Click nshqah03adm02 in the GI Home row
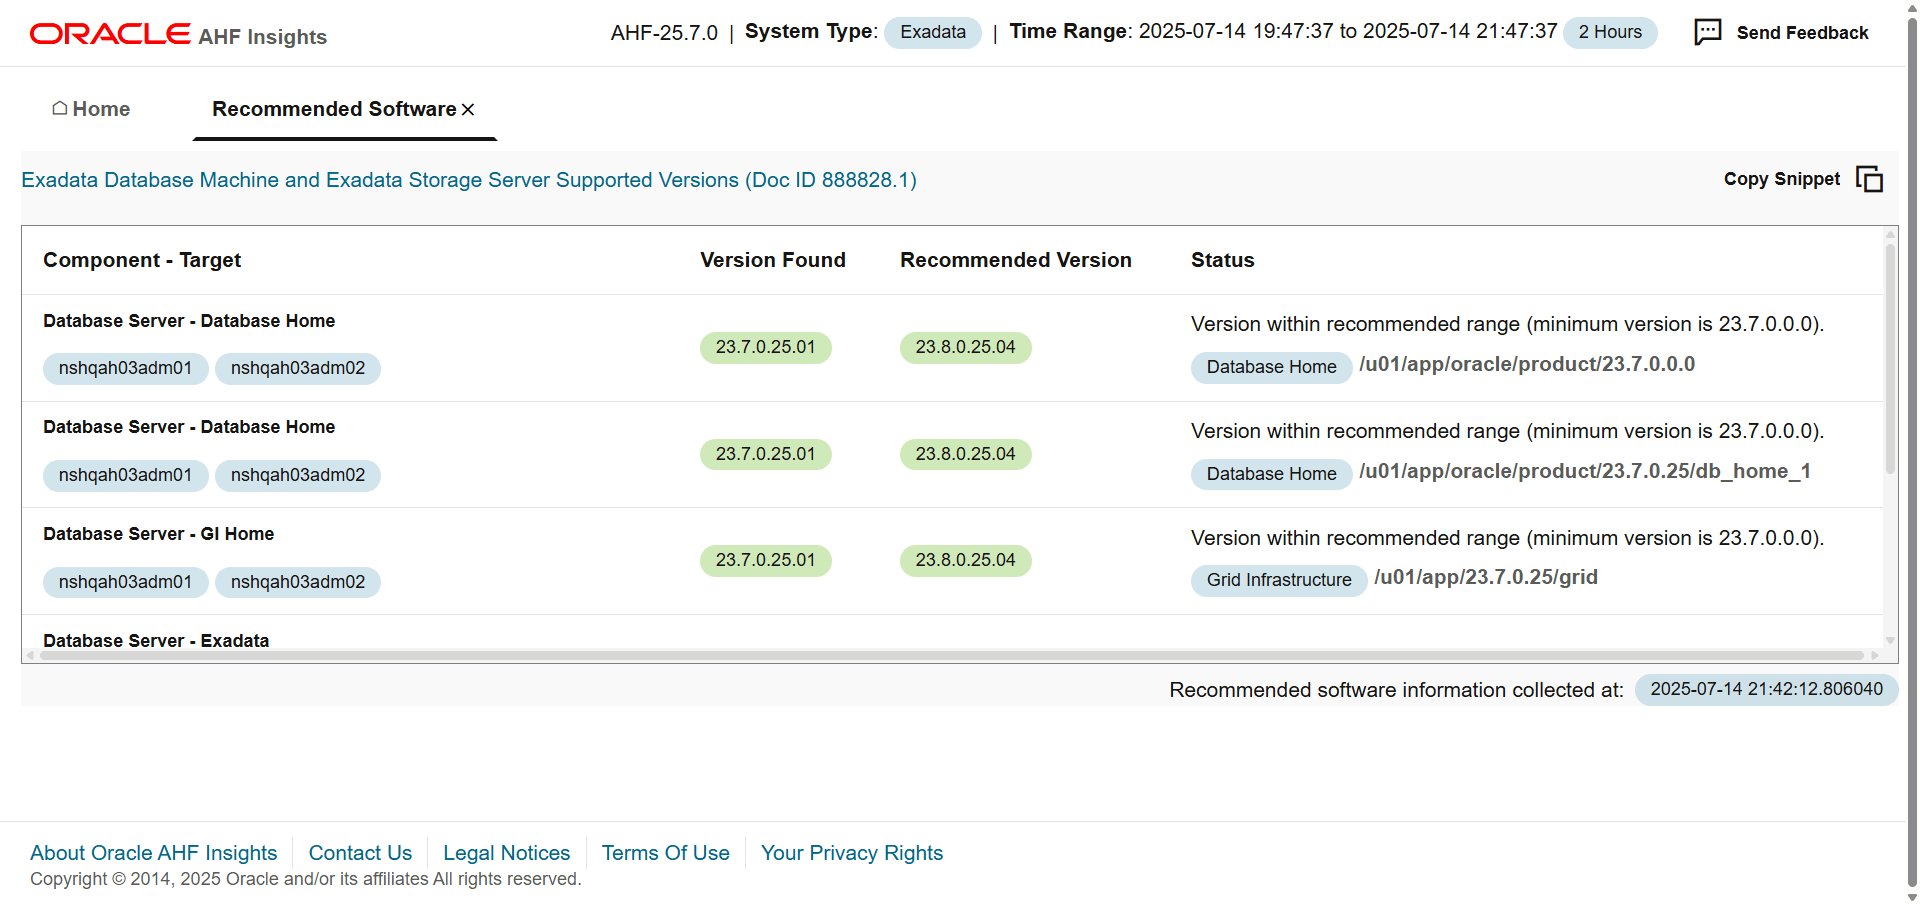 point(298,582)
